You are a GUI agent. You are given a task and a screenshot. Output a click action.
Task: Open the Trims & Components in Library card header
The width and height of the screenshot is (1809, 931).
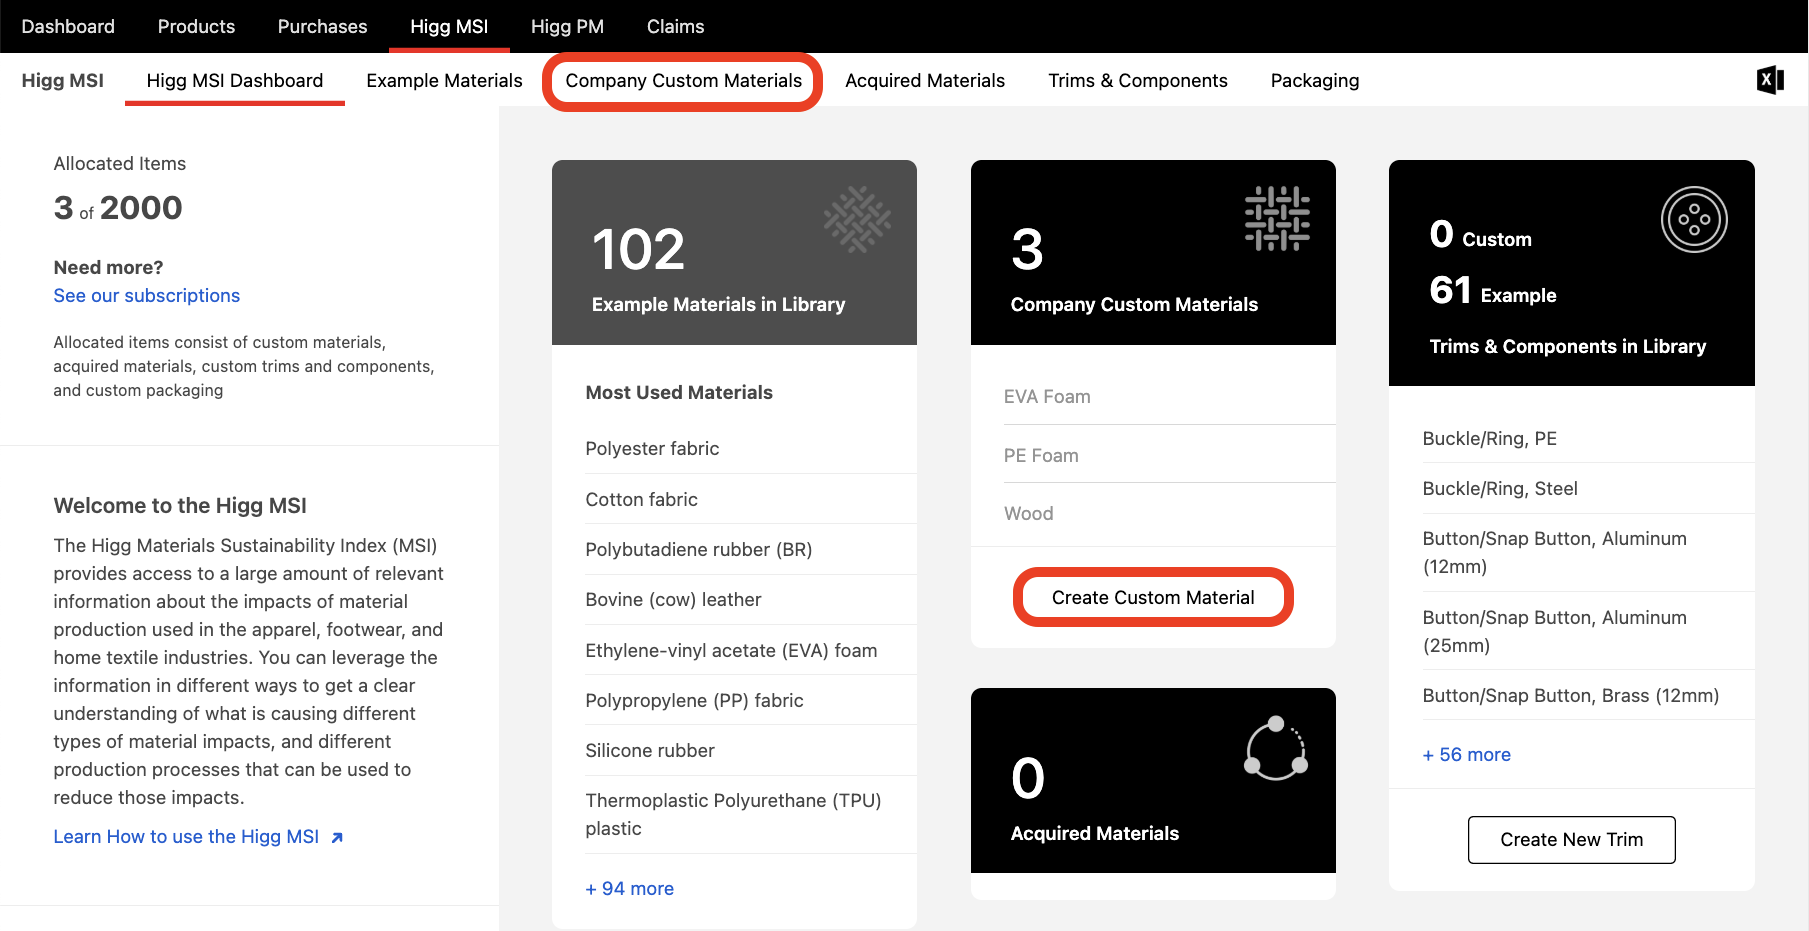[1572, 272]
